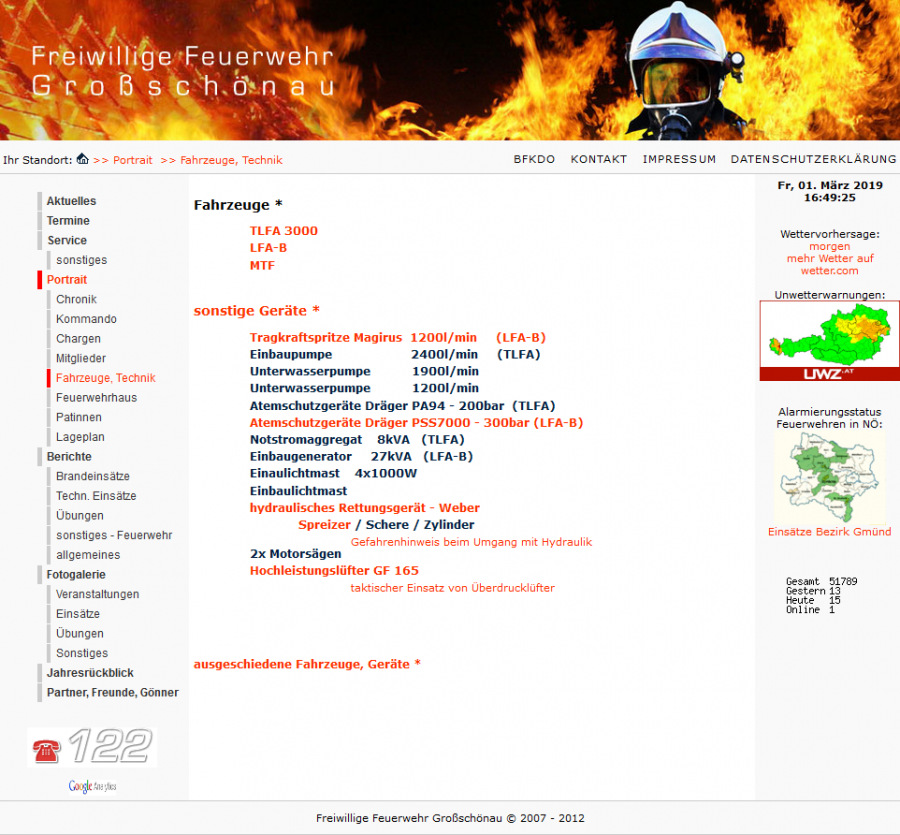Open the Chronik sidebar entry
Viewport: 900px width, 835px height.
76,299
